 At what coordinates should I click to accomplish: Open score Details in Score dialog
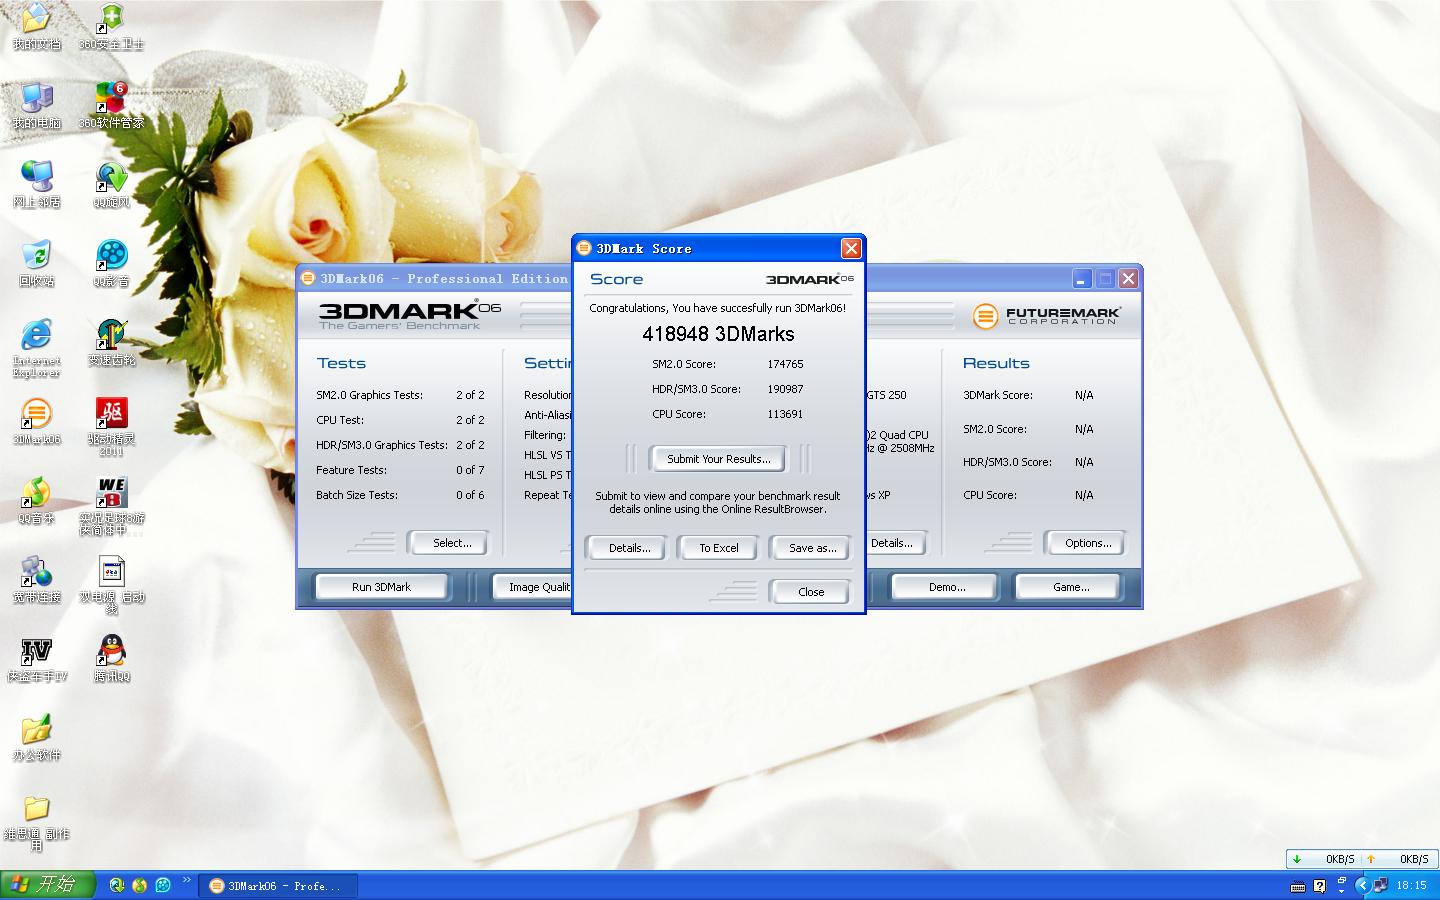tap(629, 548)
